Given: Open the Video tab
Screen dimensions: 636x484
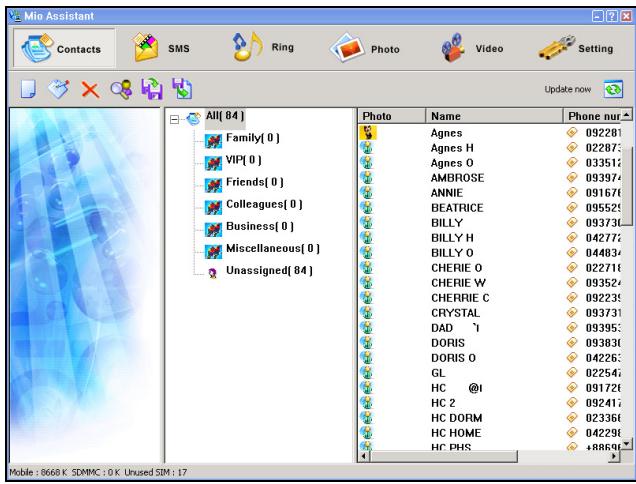Looking at the screenshot, I should click(472, 48).
